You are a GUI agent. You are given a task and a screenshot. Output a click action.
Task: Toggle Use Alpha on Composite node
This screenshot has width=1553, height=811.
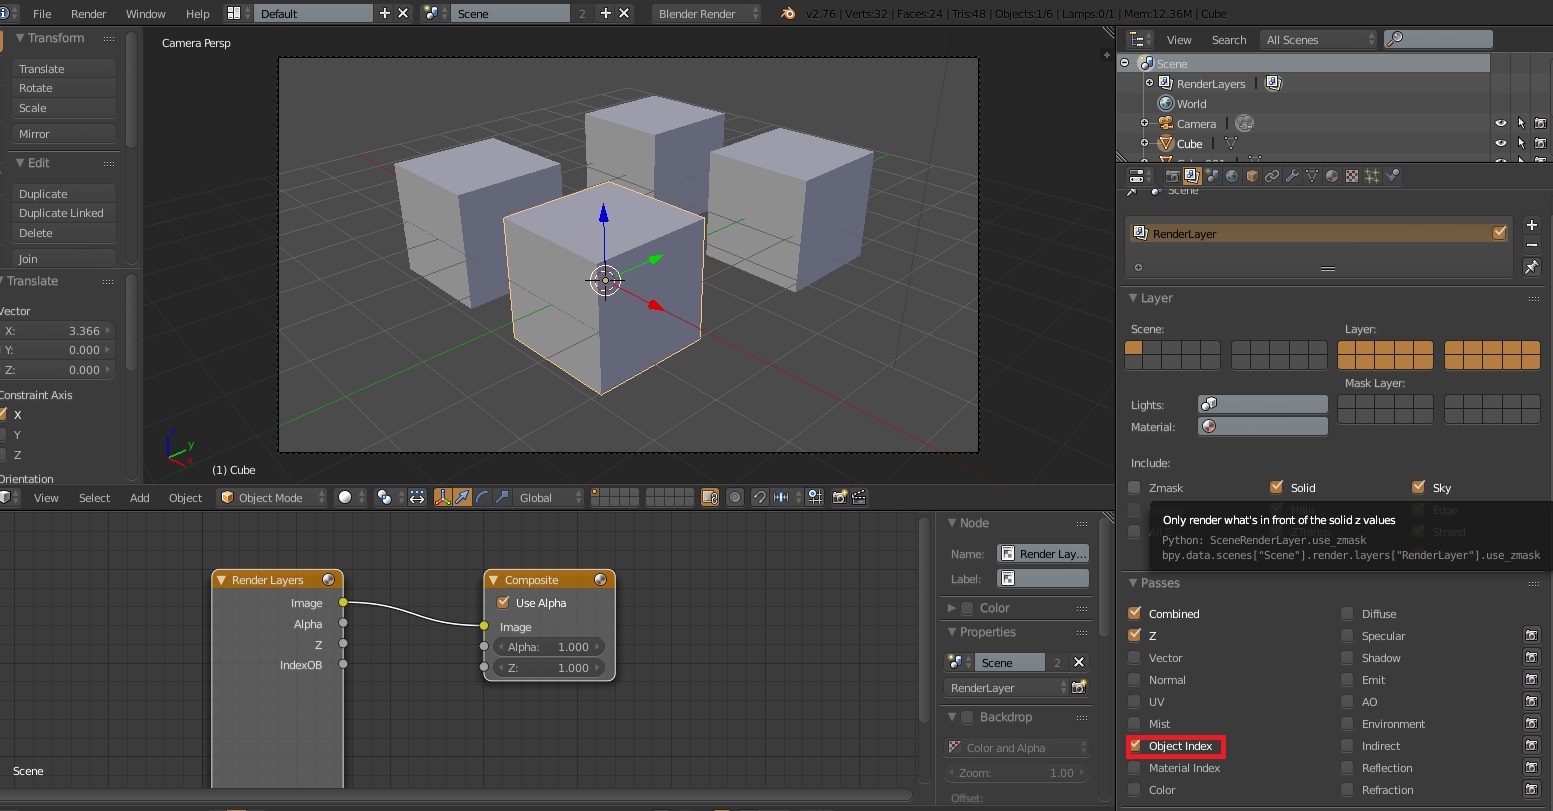tap(503, 603)
